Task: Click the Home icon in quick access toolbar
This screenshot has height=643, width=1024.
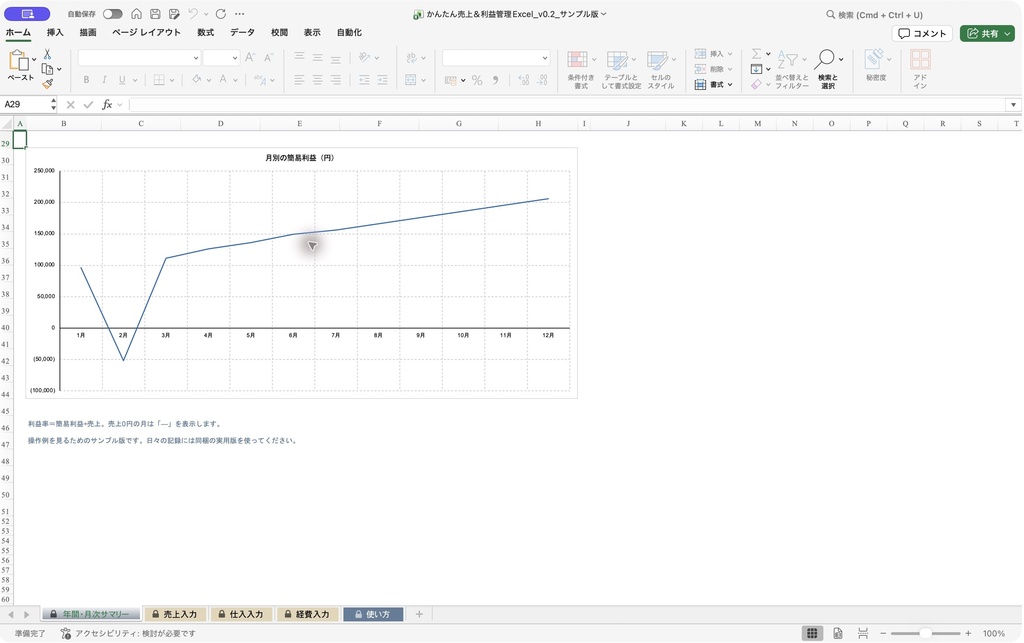Action: click(136, 14)
